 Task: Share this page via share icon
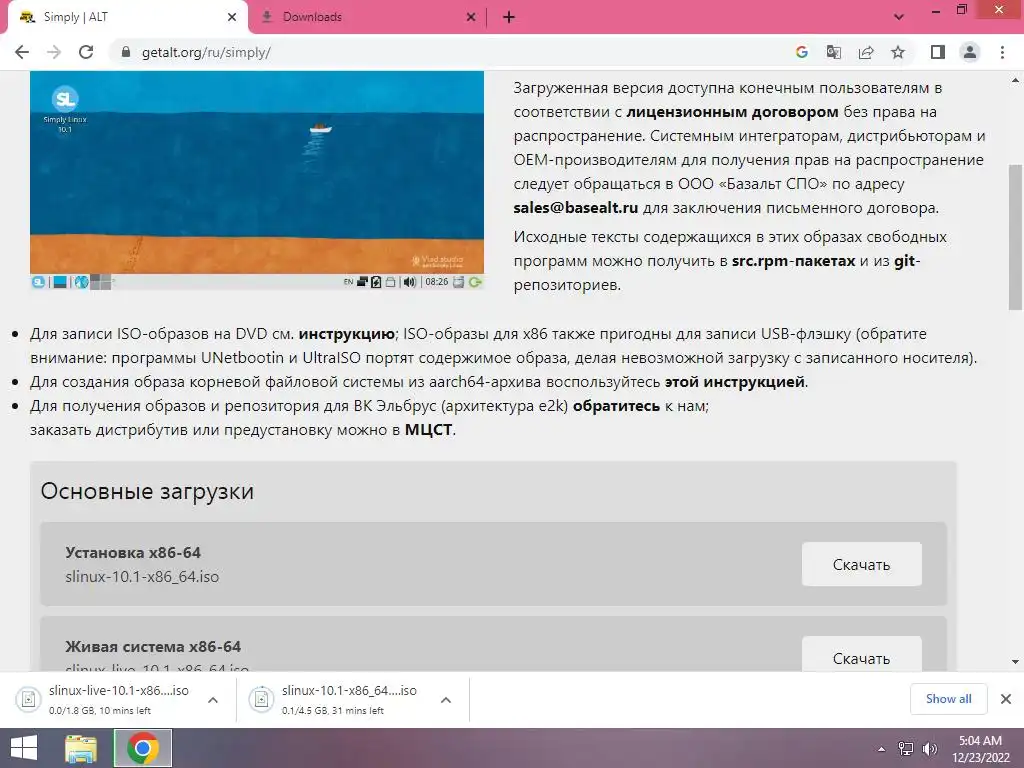click(x=866, y=52)
